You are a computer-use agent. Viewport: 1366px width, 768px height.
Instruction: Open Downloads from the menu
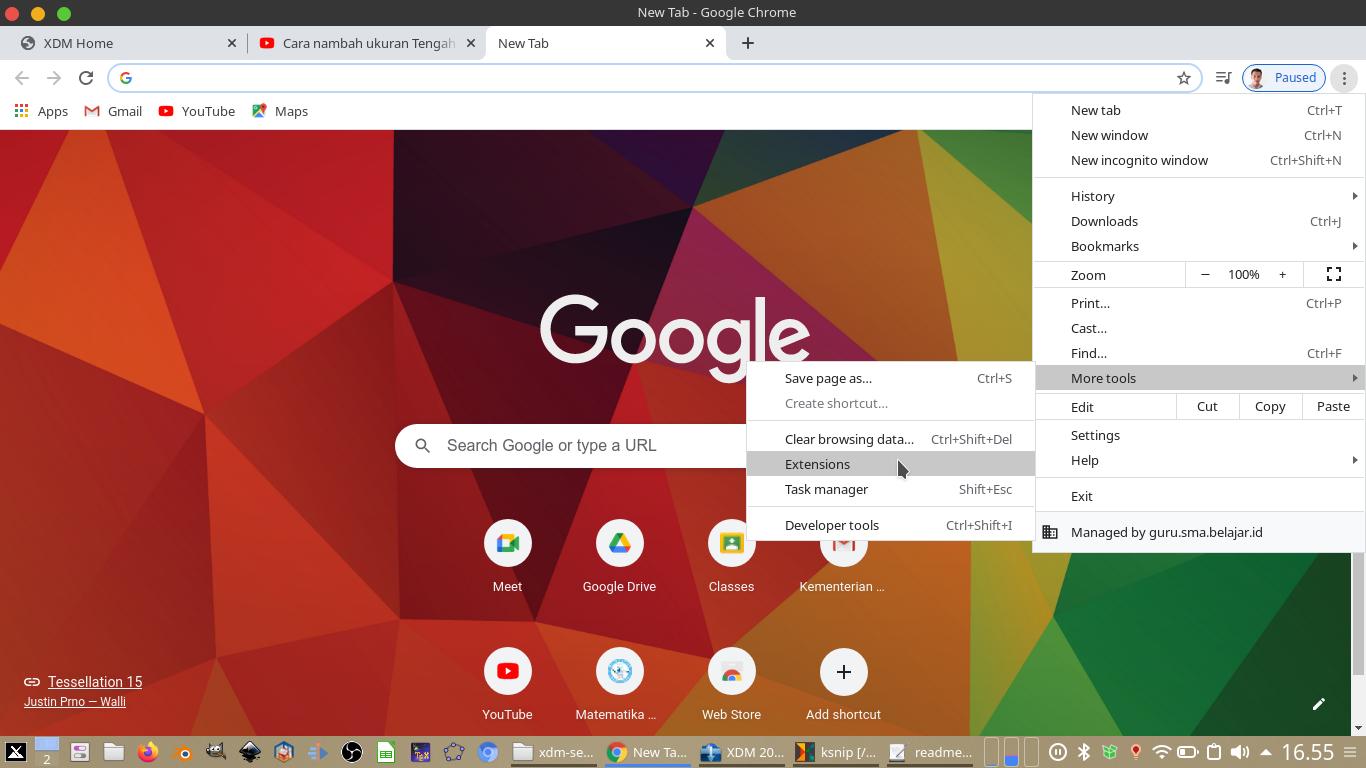(1199, 221)
